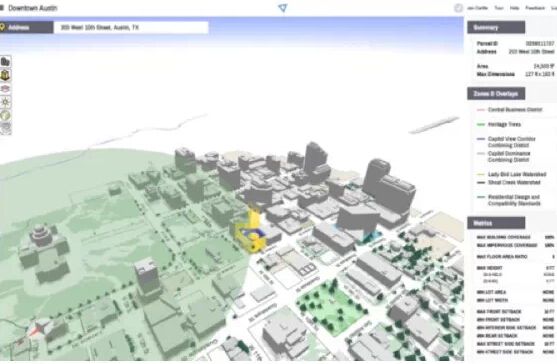Click the user avatar icon in header

click(x=458, y=8)
